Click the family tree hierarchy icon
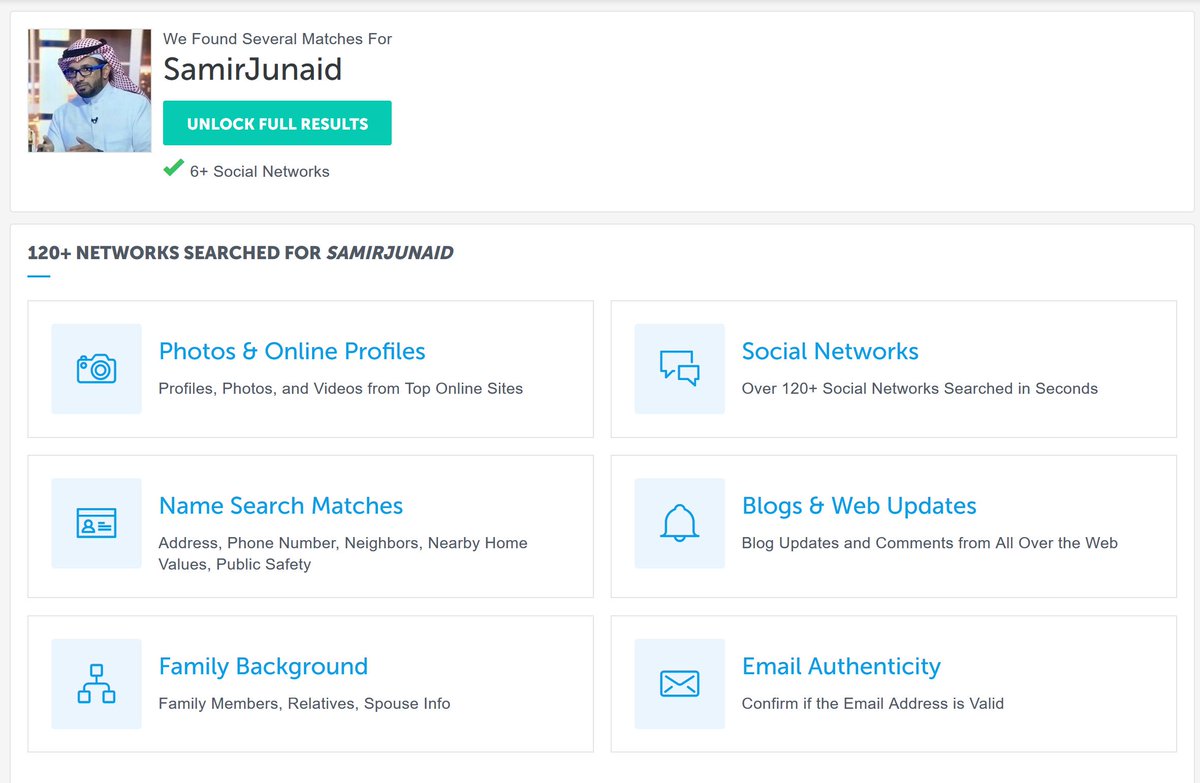 [96, 684]
